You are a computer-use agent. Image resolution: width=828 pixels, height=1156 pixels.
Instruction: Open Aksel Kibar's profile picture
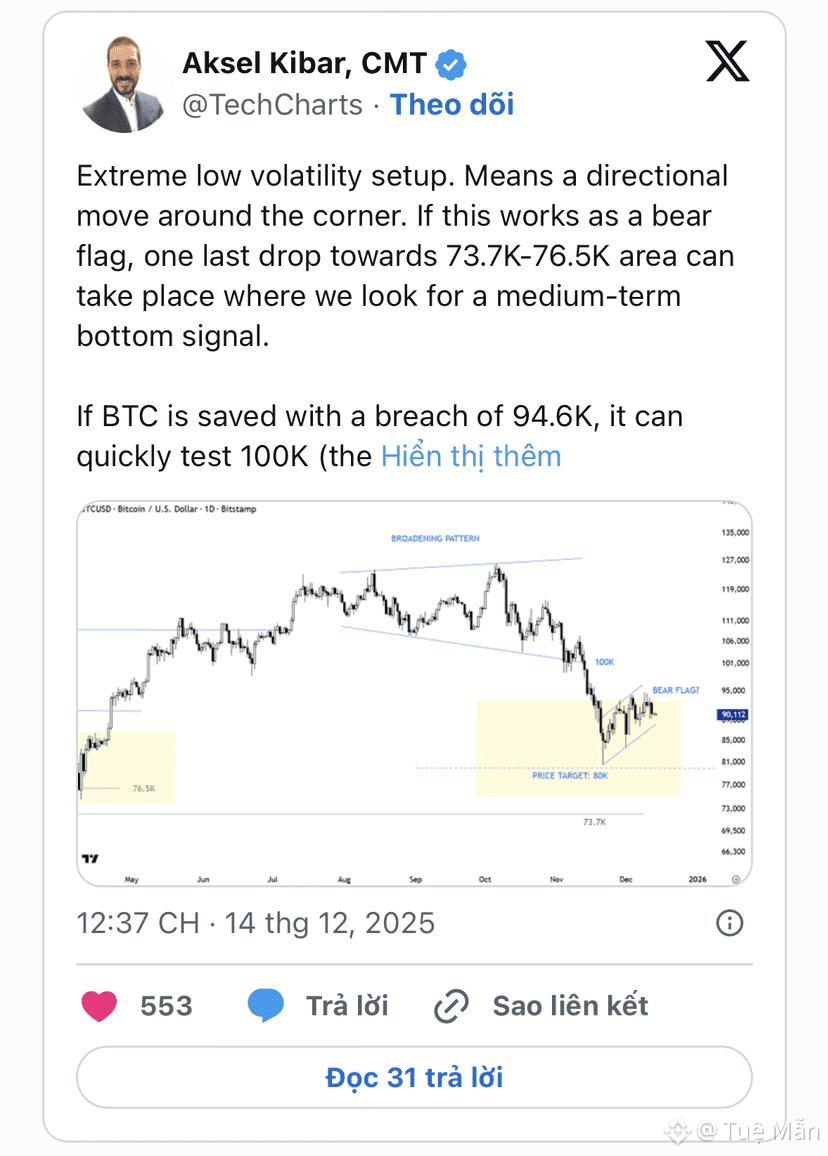125,85
